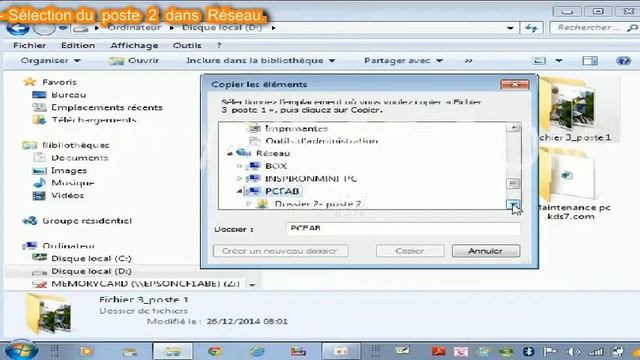Open the ? help menu

[x=219, y=45]
